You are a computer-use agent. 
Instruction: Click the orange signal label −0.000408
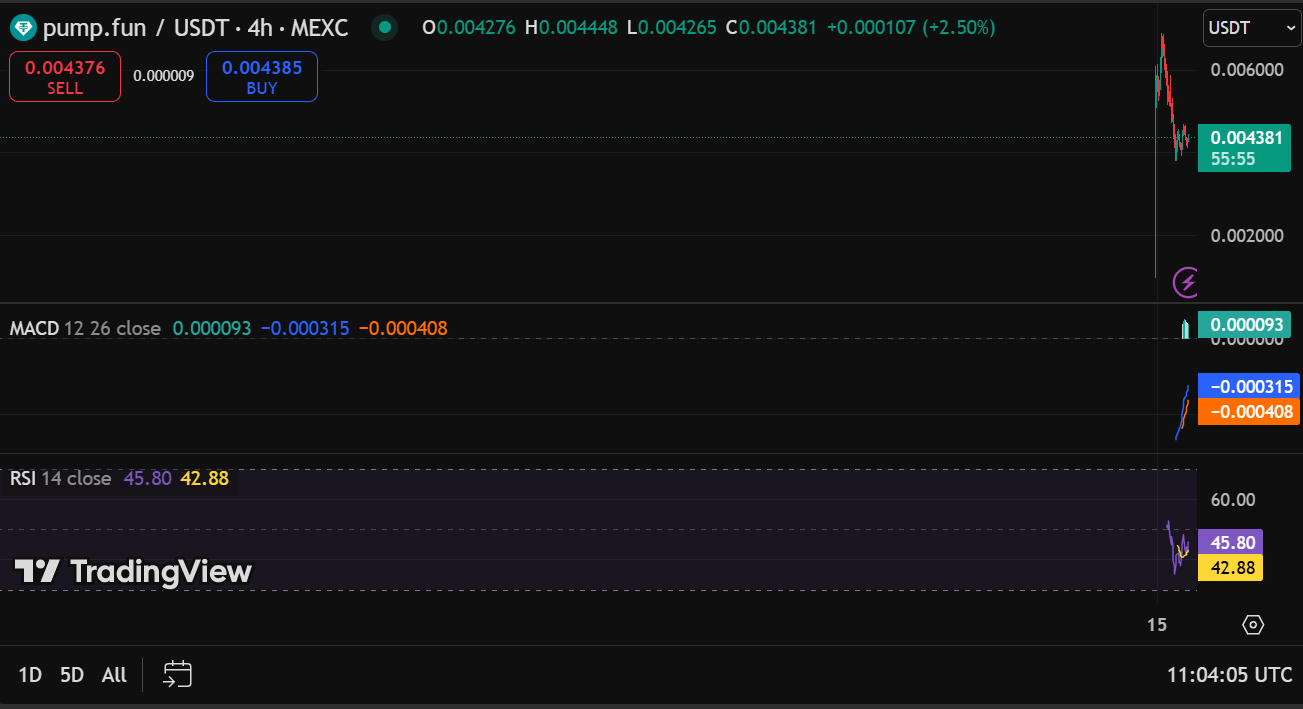1248,412
